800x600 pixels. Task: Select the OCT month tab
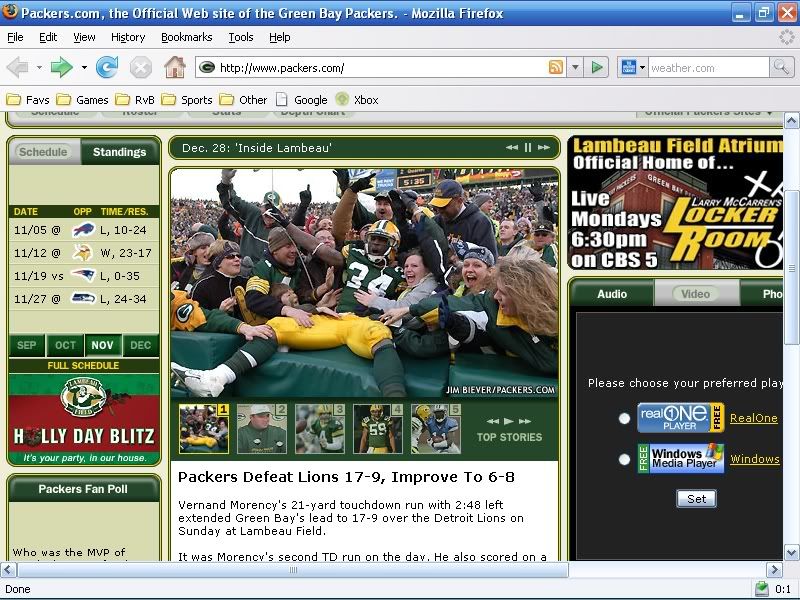pyautogui.click(x=65, y=345)
